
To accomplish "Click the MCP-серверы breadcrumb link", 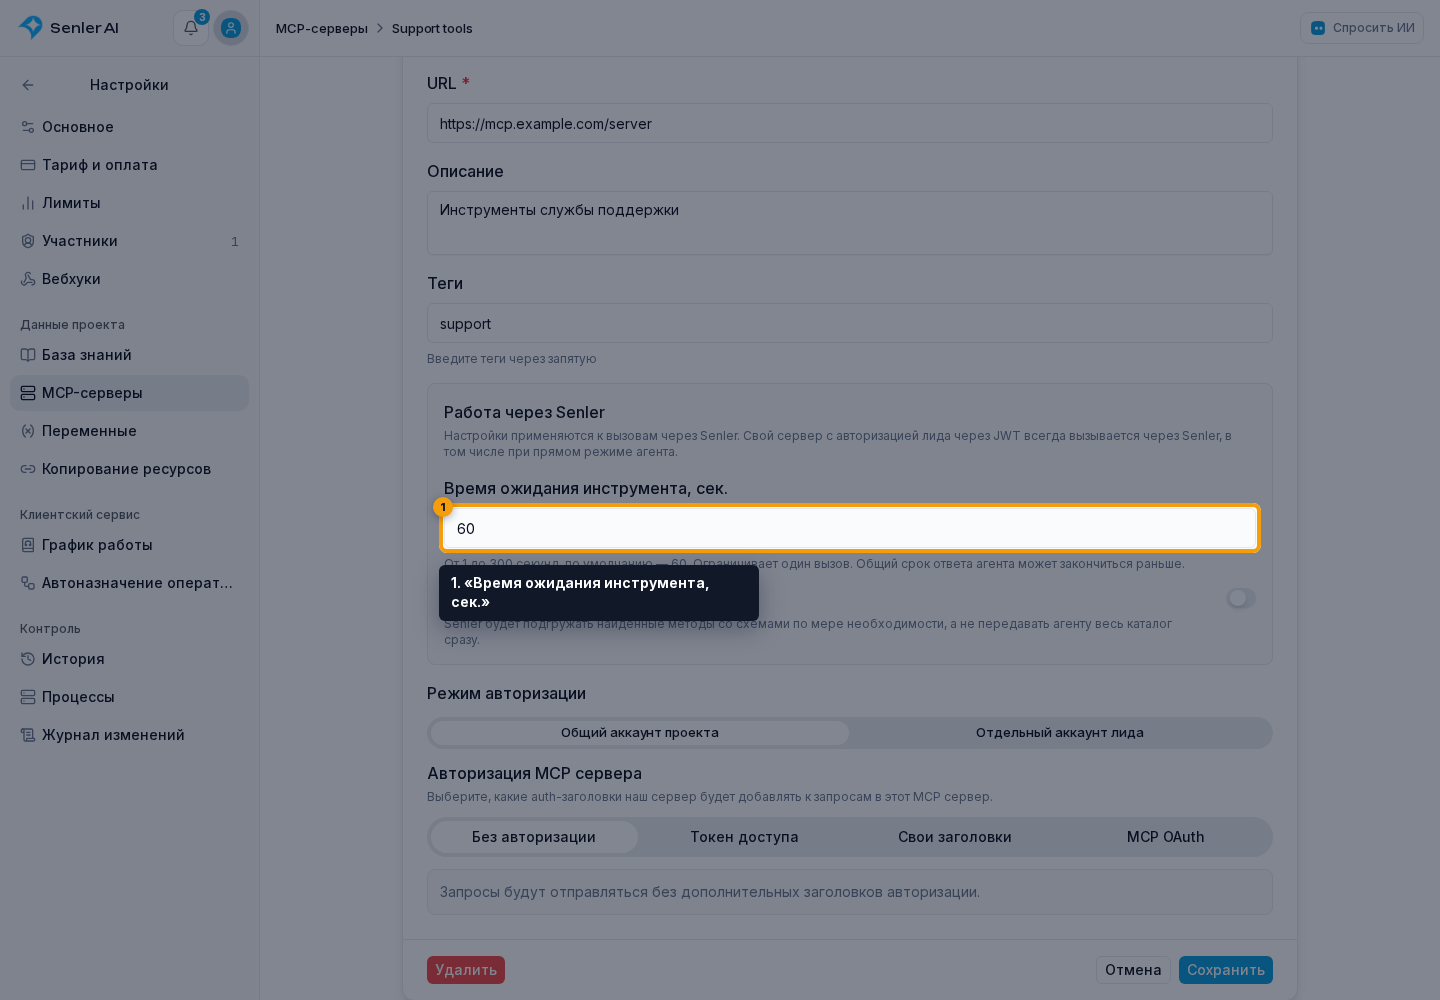I will (322, 28).
